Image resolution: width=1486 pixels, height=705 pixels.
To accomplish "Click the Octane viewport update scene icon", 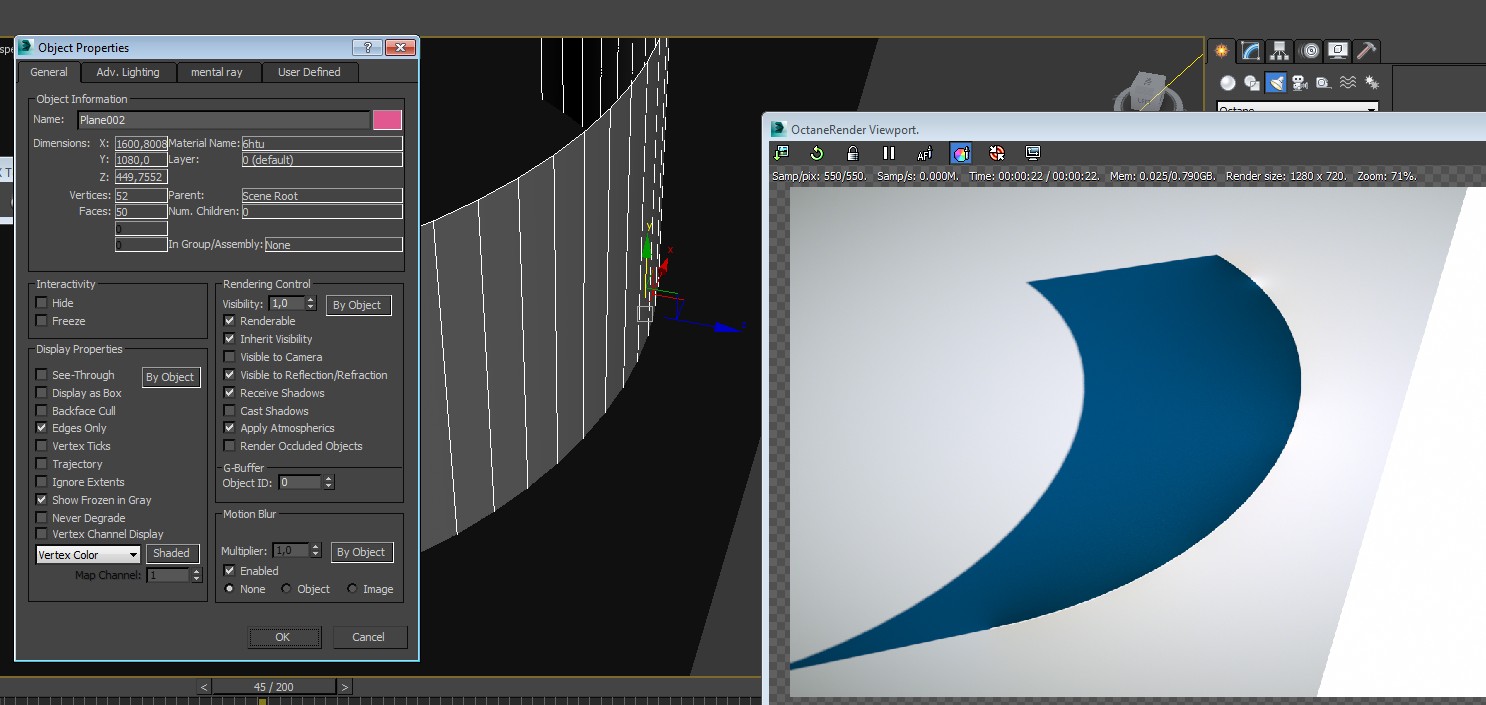I will [782, 153].
